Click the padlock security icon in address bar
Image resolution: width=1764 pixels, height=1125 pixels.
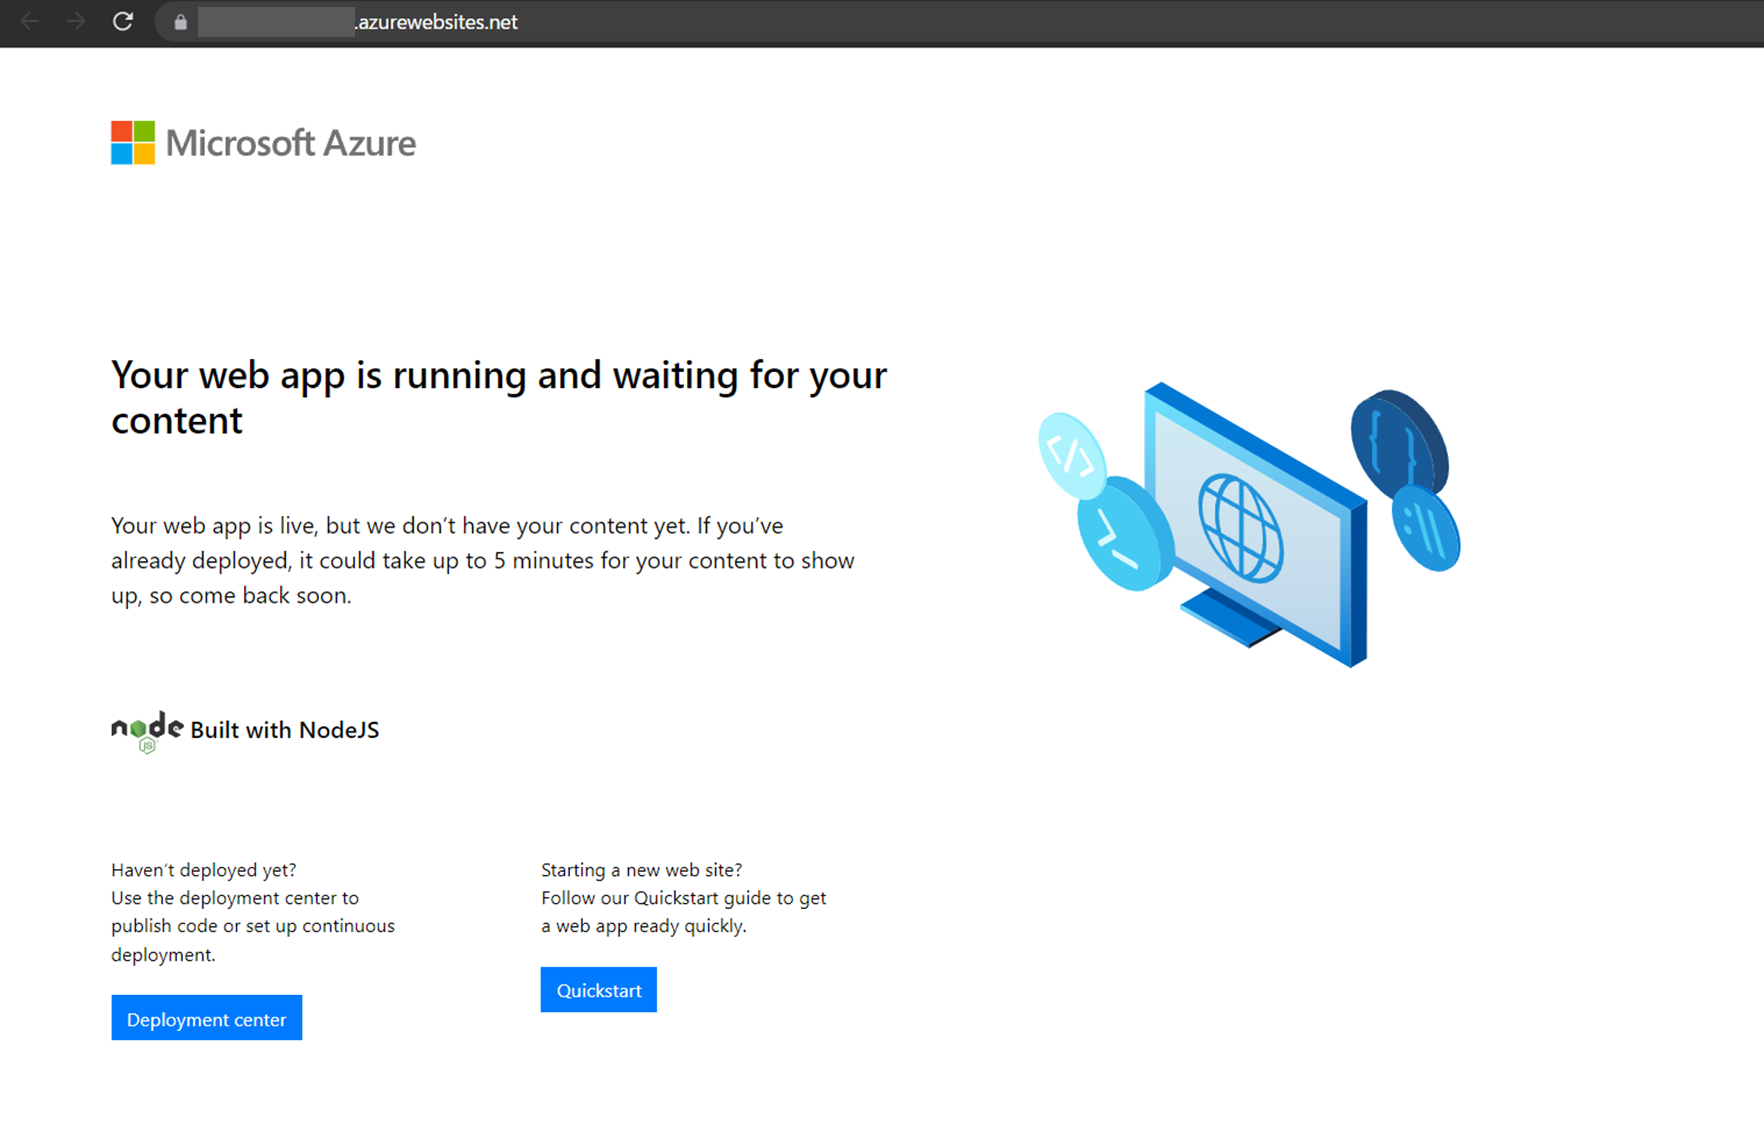click(180, 23)
